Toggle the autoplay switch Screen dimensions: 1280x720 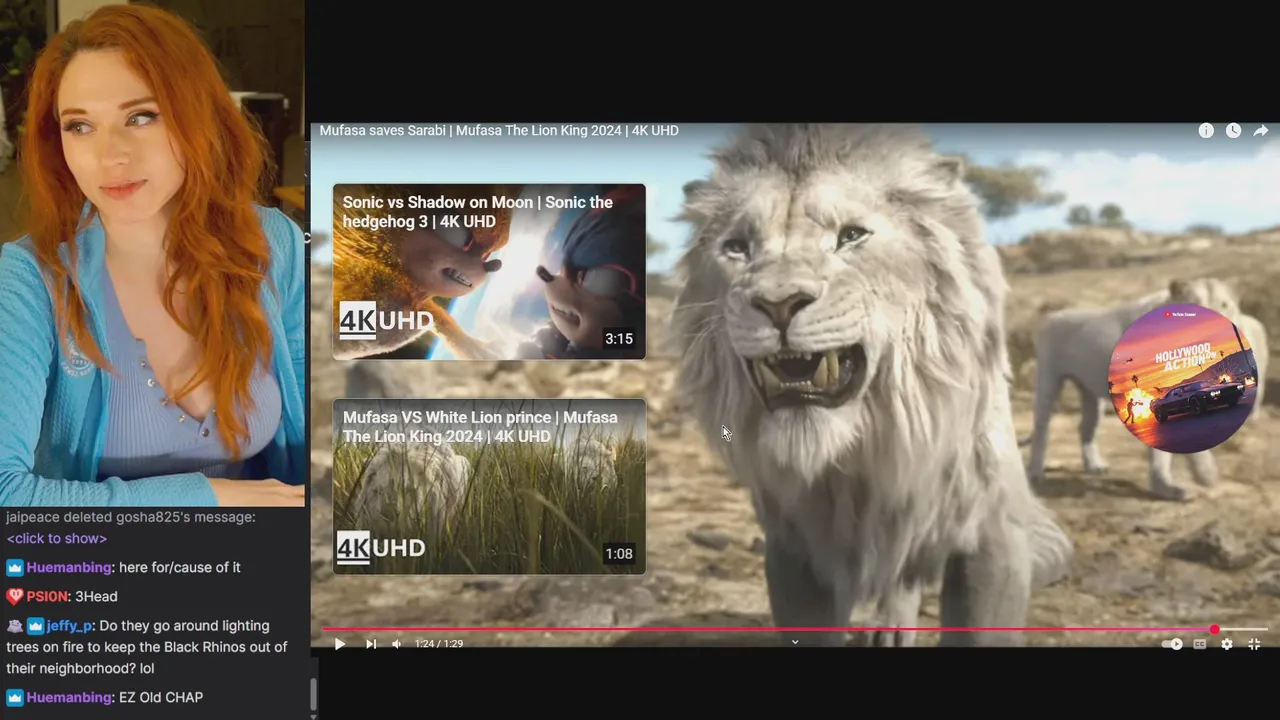point(1172,644)
